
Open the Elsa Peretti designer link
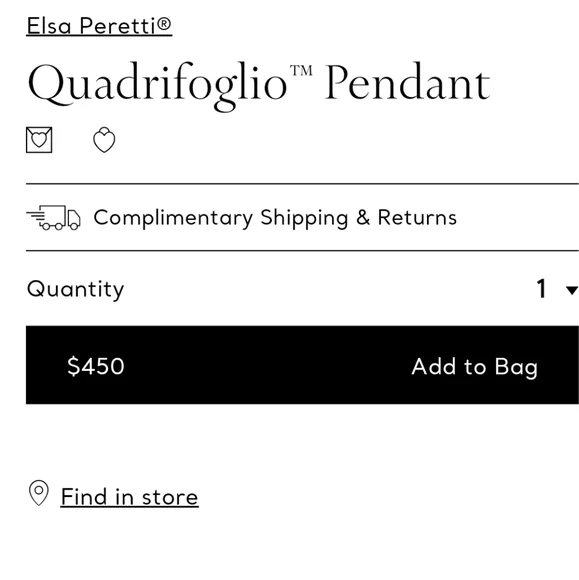(99, 26)
